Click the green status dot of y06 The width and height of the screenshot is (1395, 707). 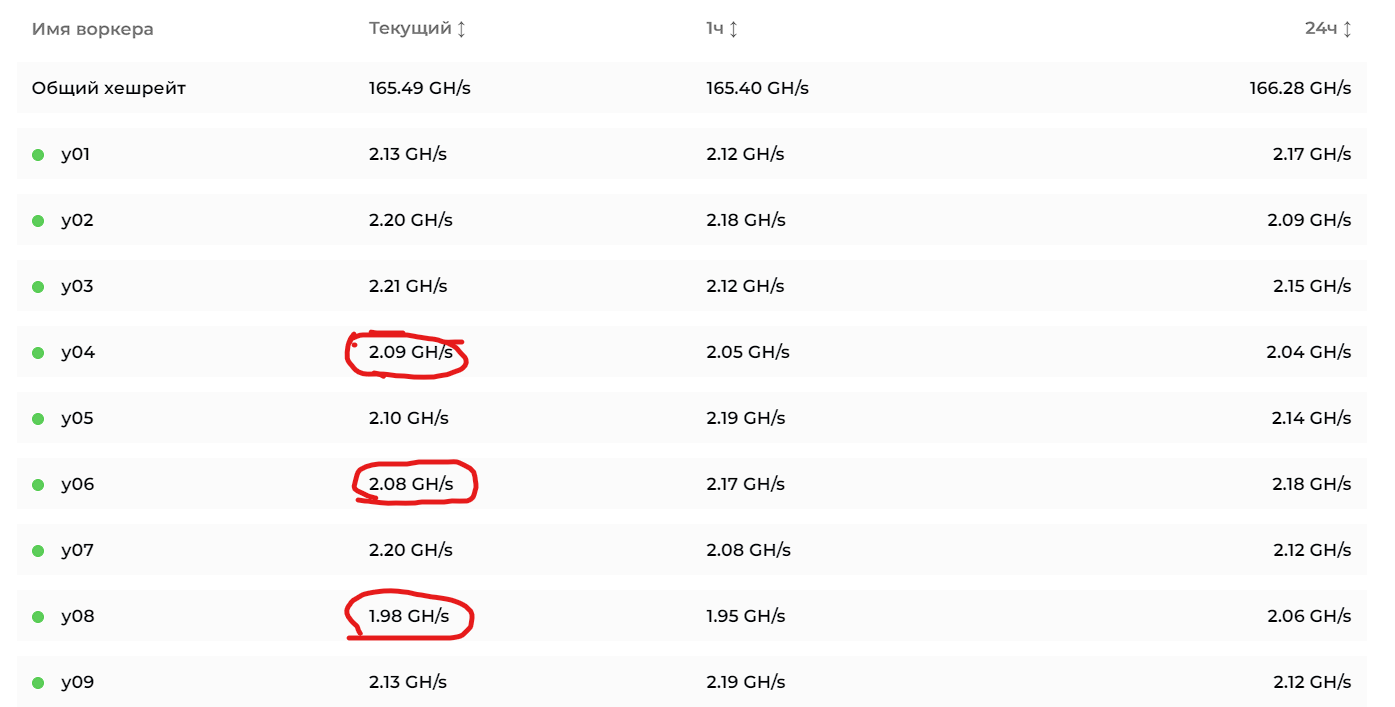38,485
